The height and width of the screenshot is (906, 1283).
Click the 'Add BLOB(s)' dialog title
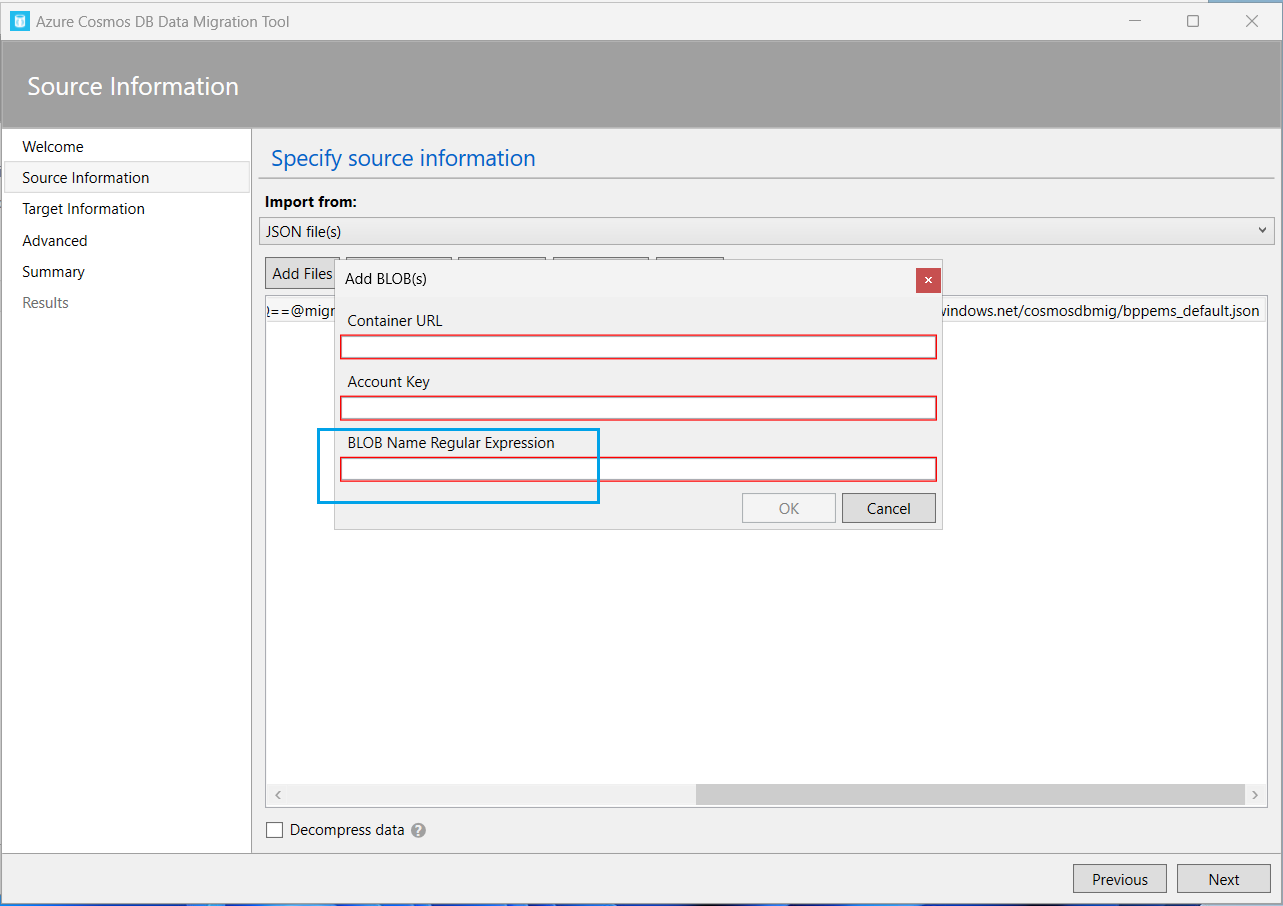click(386, 280)
